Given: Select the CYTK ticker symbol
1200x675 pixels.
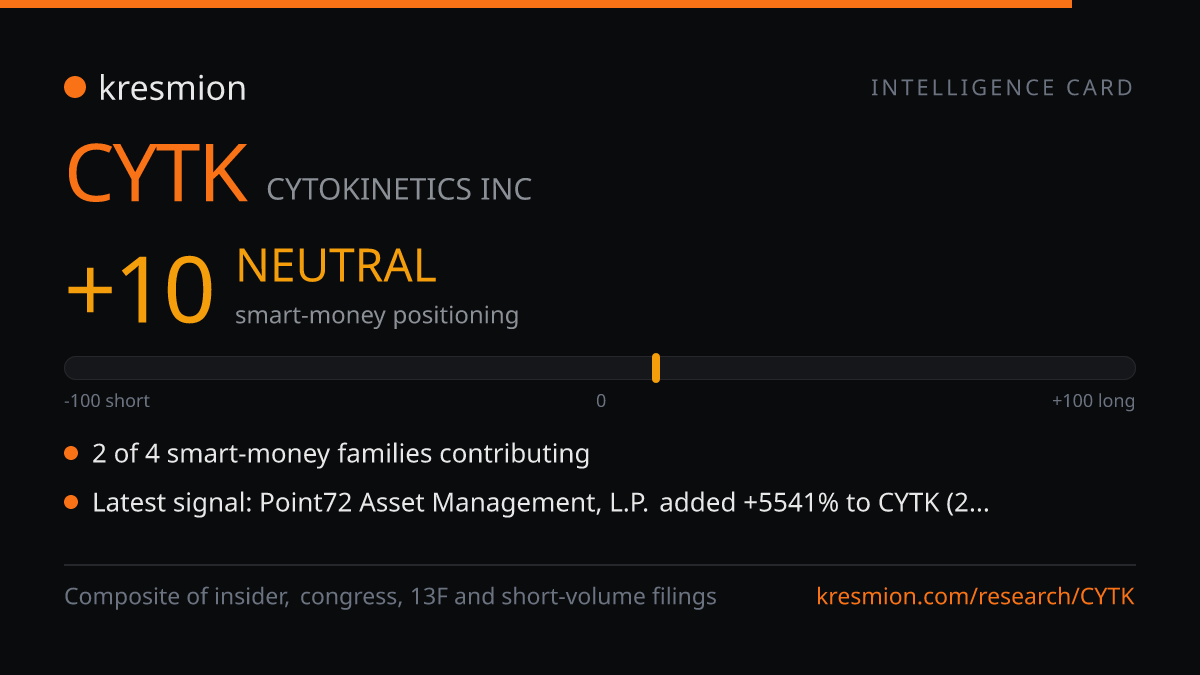Looking at the screenshot, I should pyautogui.click(x=157, y=174).
